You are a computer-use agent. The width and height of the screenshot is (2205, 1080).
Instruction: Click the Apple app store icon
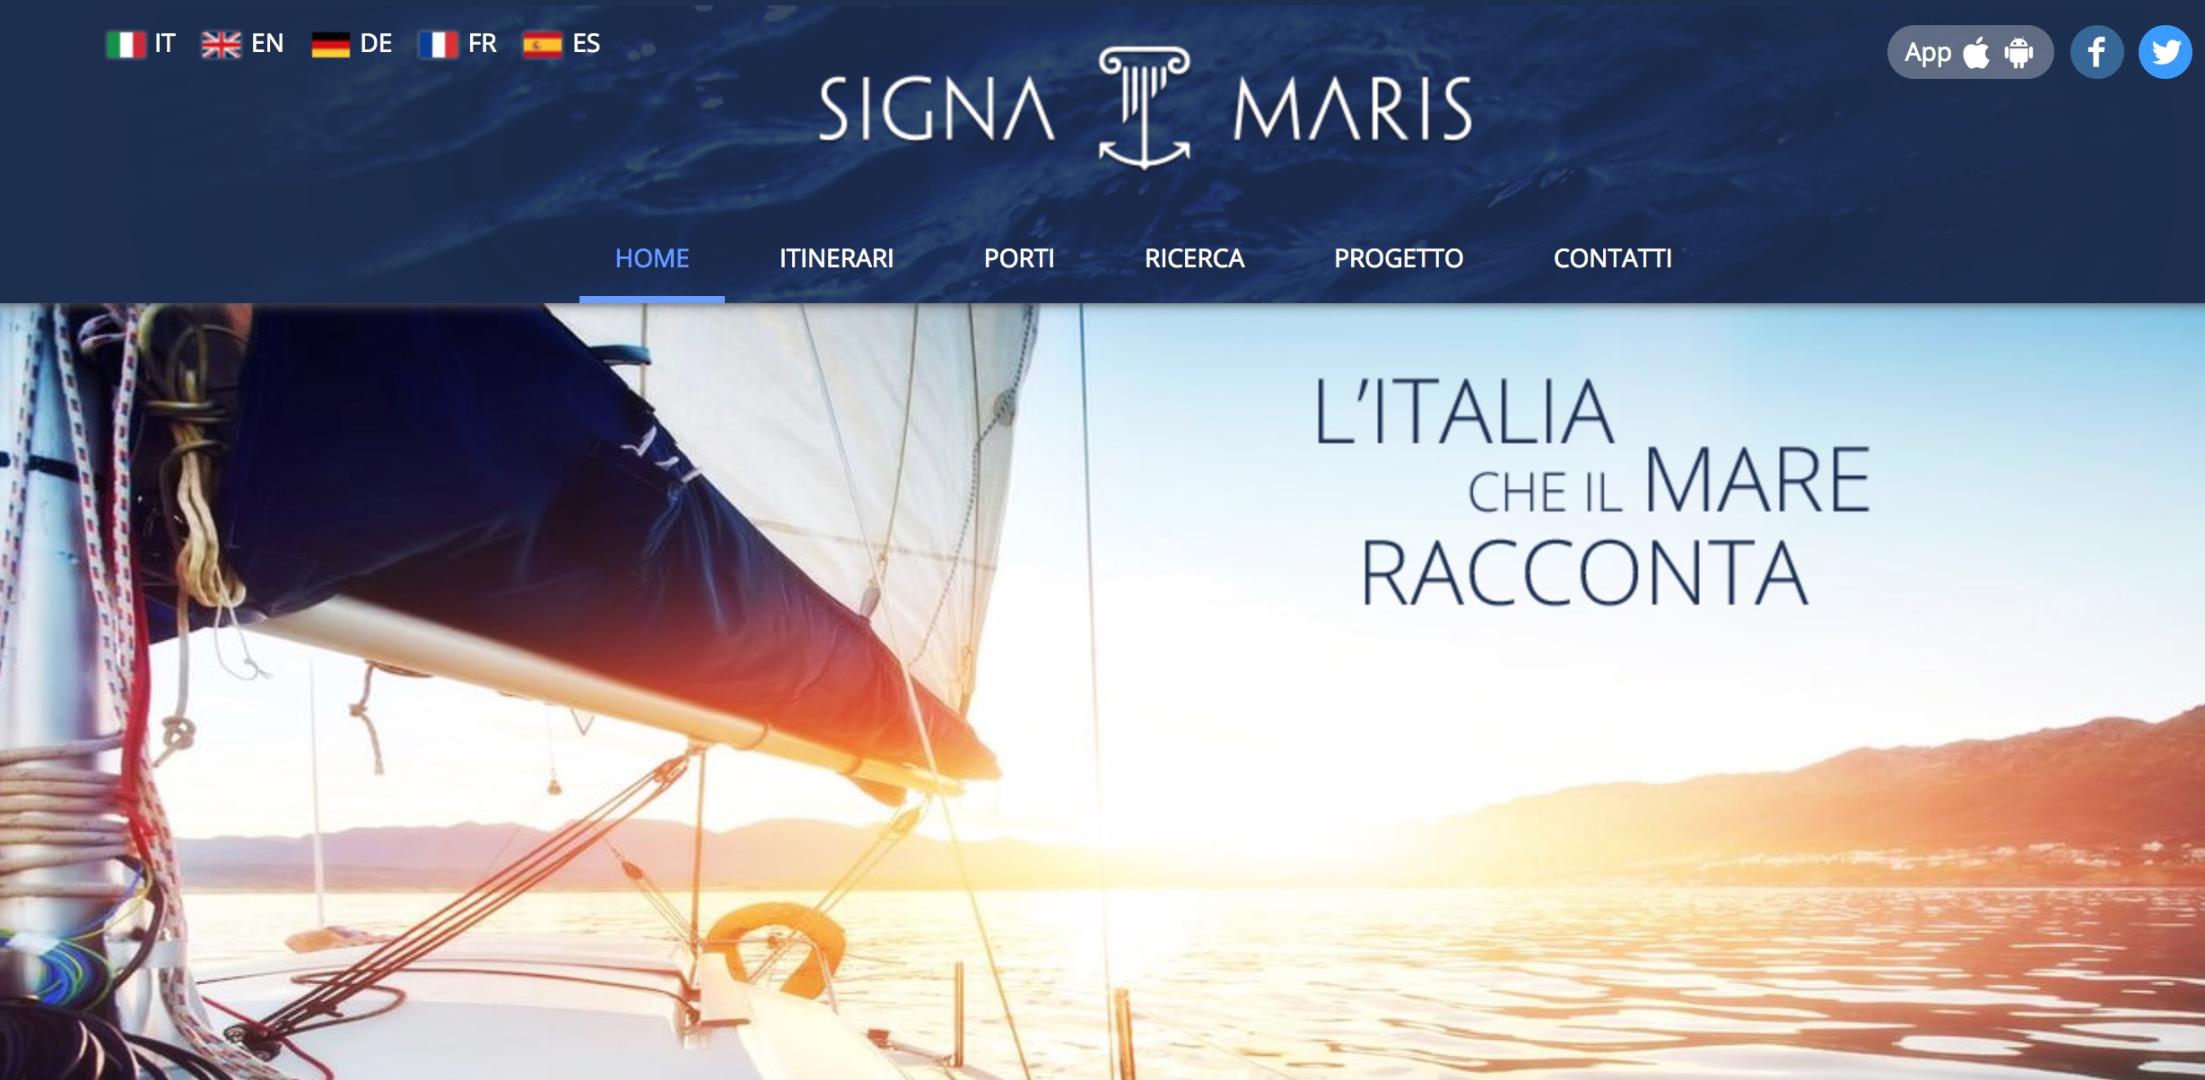click(x=1976, y=52)
